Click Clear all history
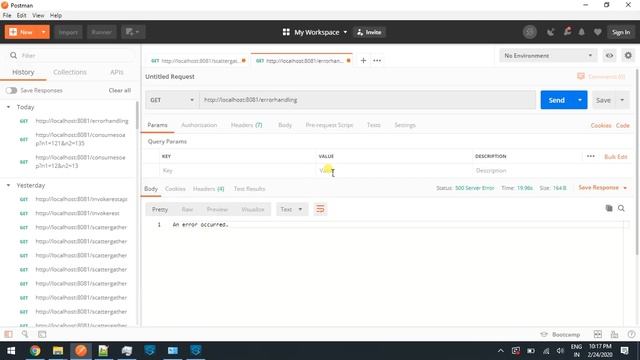 pyautogui.click(x=120, y=90)
